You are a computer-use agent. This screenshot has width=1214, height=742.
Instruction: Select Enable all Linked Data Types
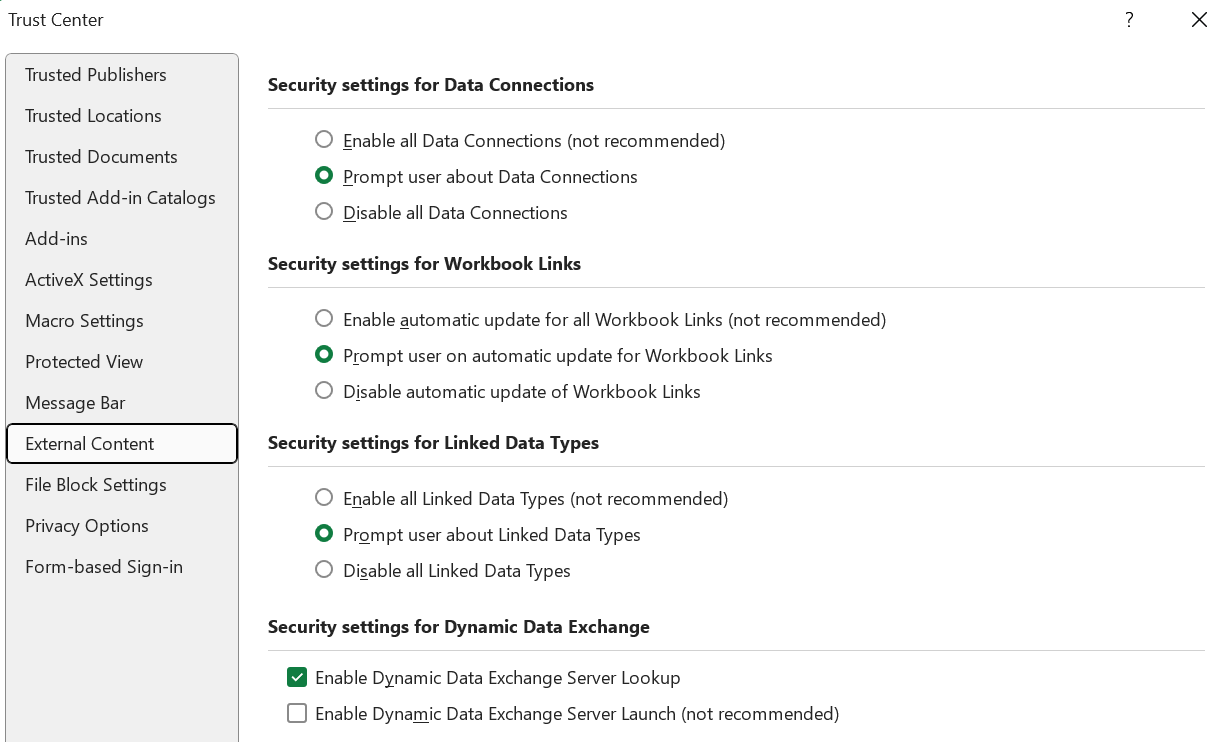pyautogui.click(x=324, y=497)
